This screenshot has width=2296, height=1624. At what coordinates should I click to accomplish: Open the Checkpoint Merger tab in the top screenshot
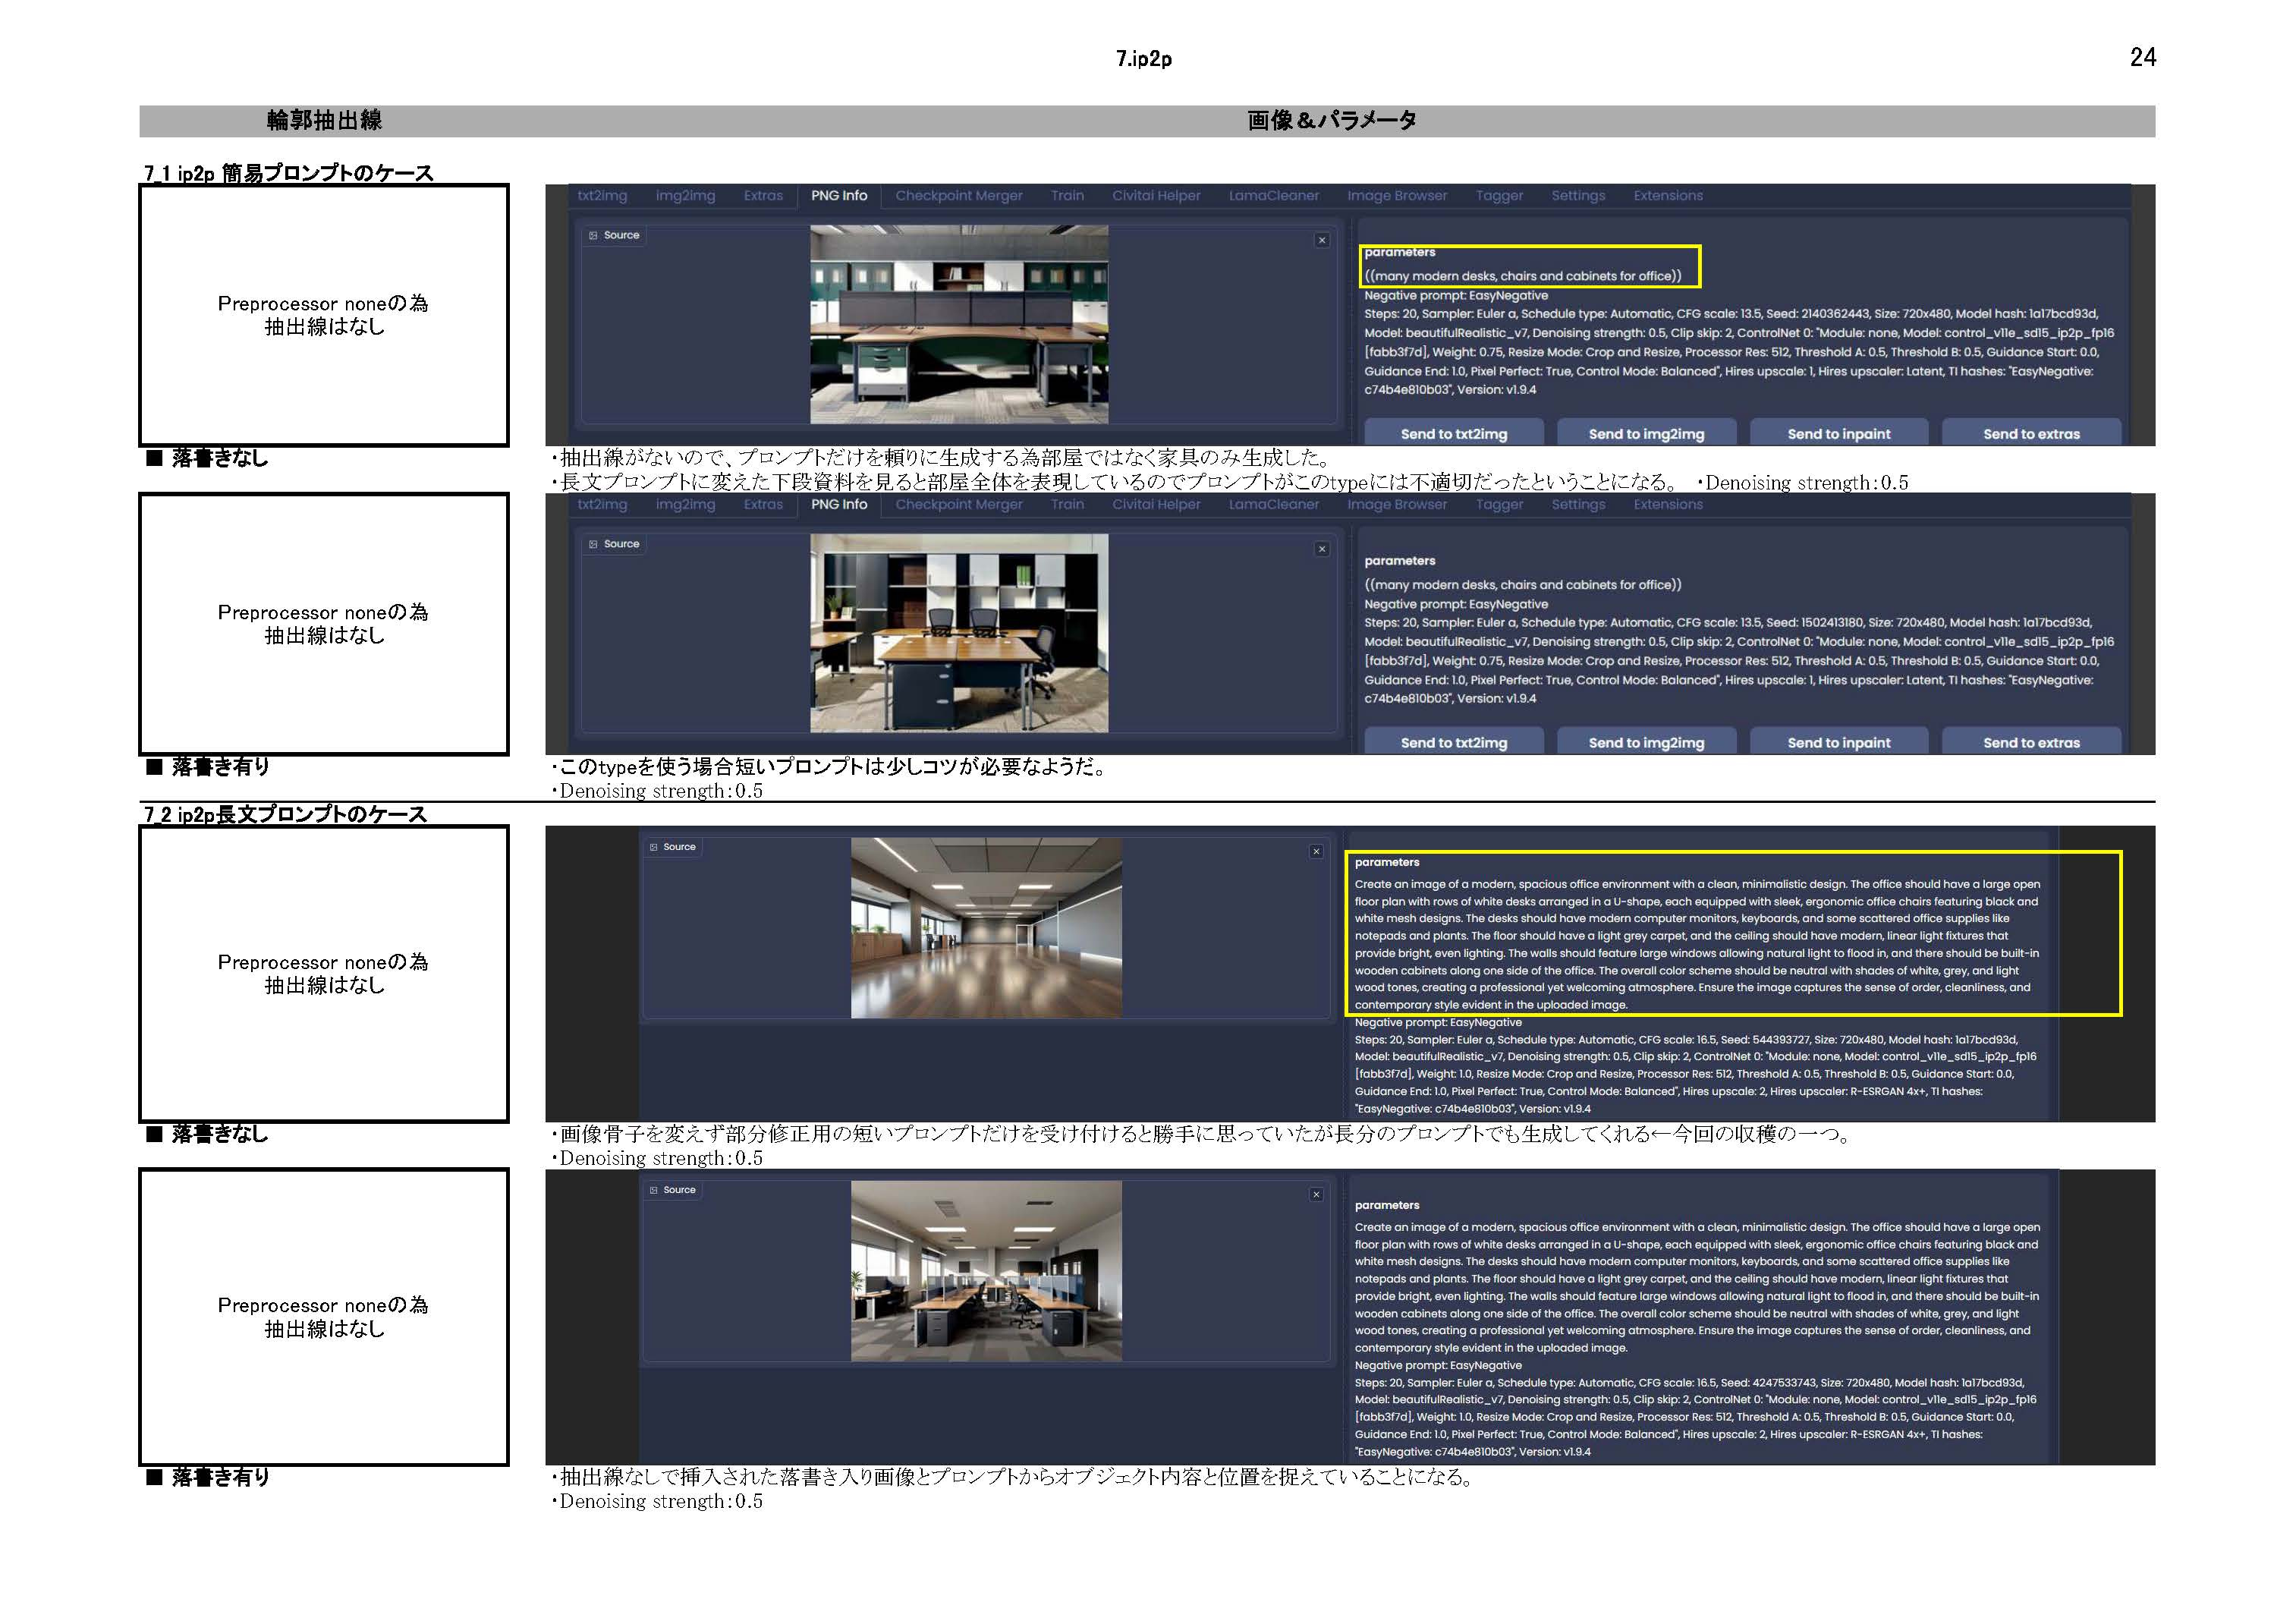(x=958, y=196)
